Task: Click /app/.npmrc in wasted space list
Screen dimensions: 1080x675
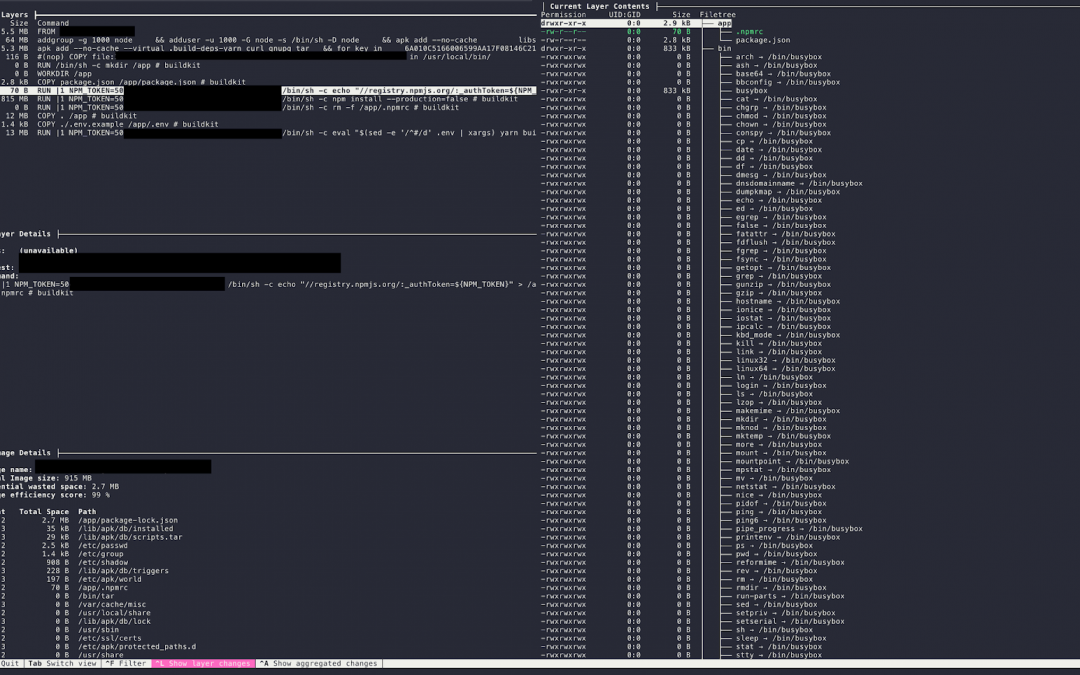Action: click(102, 588)
